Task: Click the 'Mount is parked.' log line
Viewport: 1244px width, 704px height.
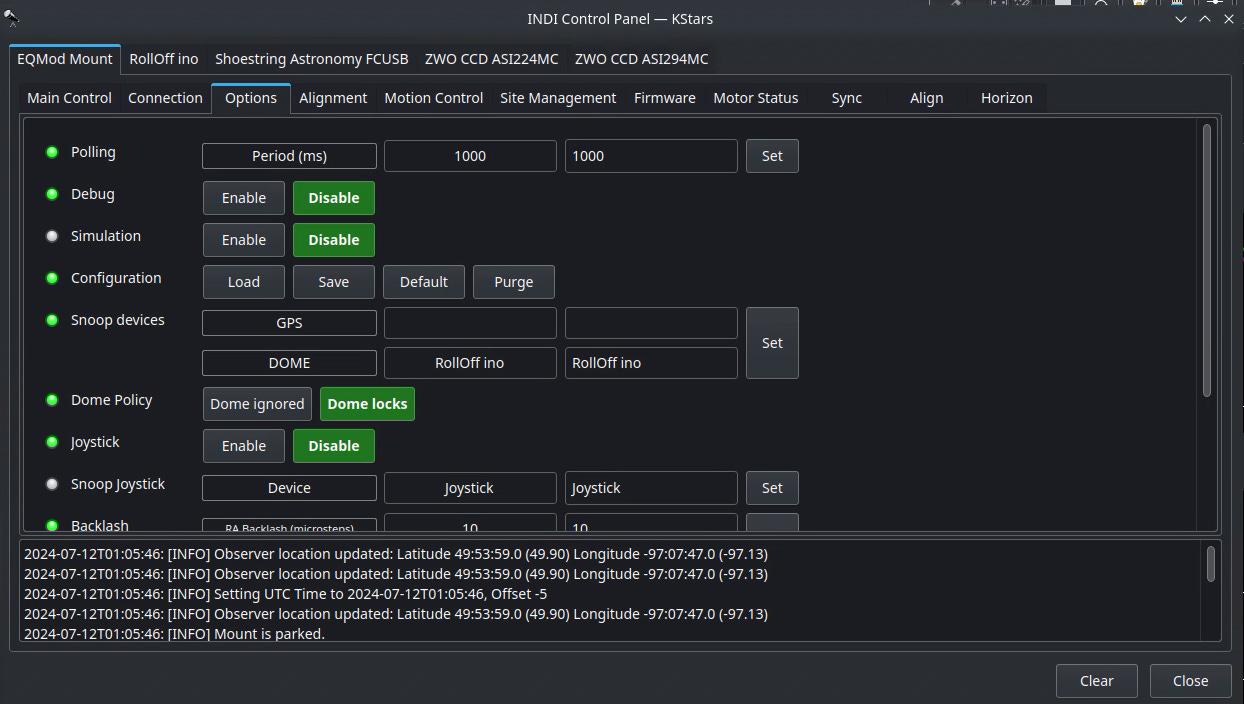Action: pos(174,634)
